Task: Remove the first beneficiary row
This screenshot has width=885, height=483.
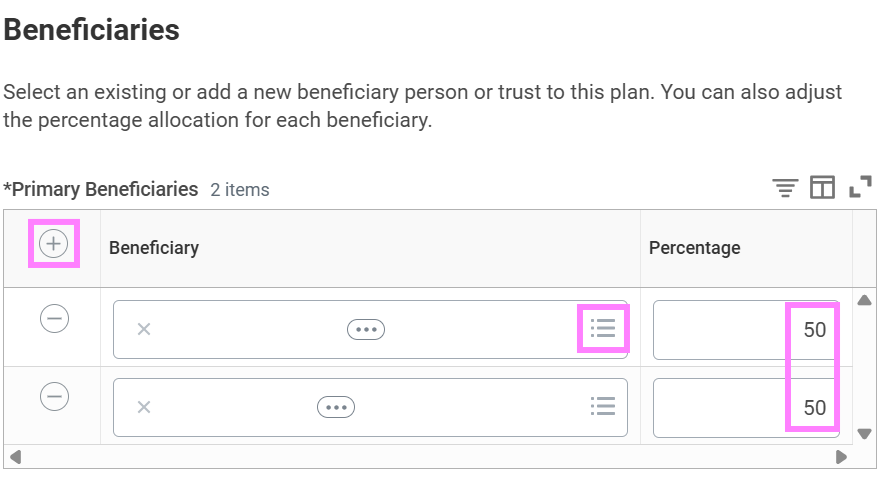Action: [x=54, y=319]
